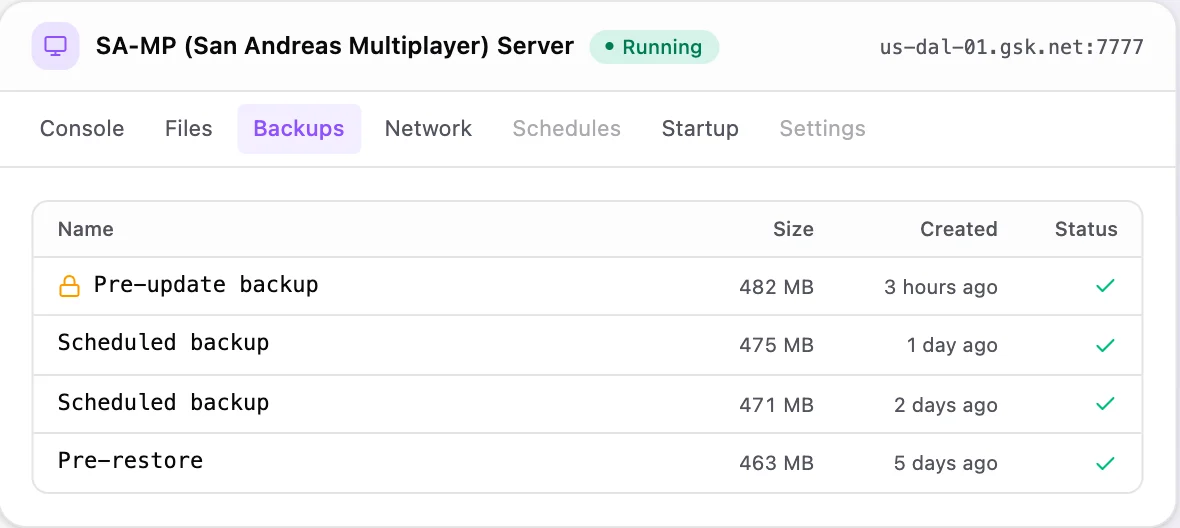This screenshot has height=528, width=1180.
Task: Click the checkmark status for Pre-restore backup
Action: (1105, 463)
